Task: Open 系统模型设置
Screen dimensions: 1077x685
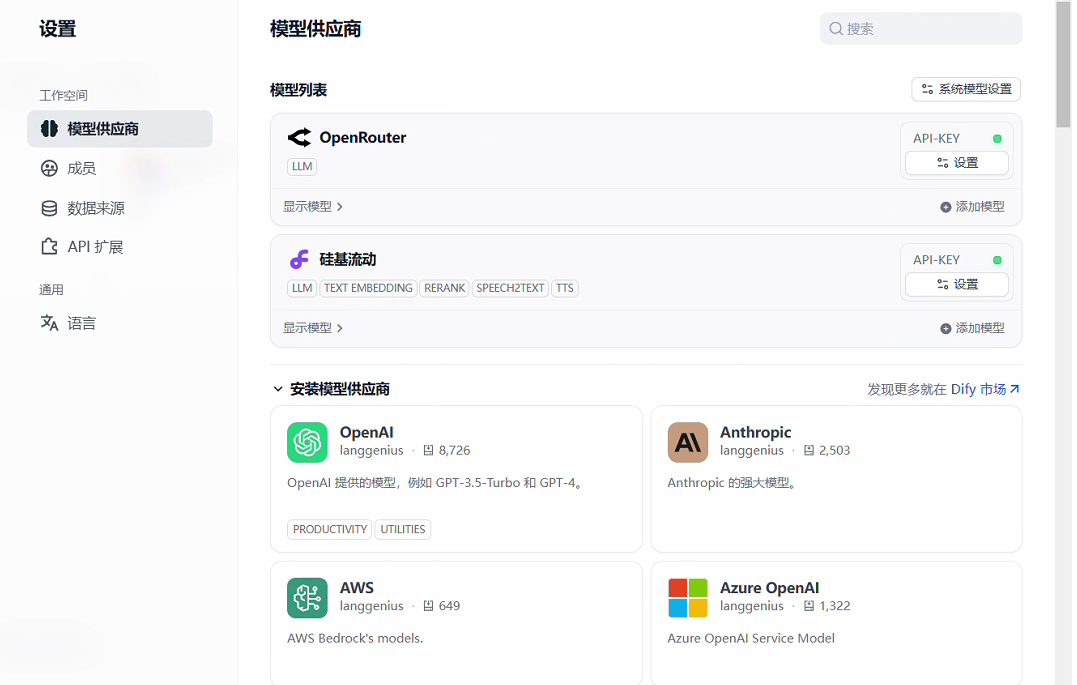Action: (966, 89)
